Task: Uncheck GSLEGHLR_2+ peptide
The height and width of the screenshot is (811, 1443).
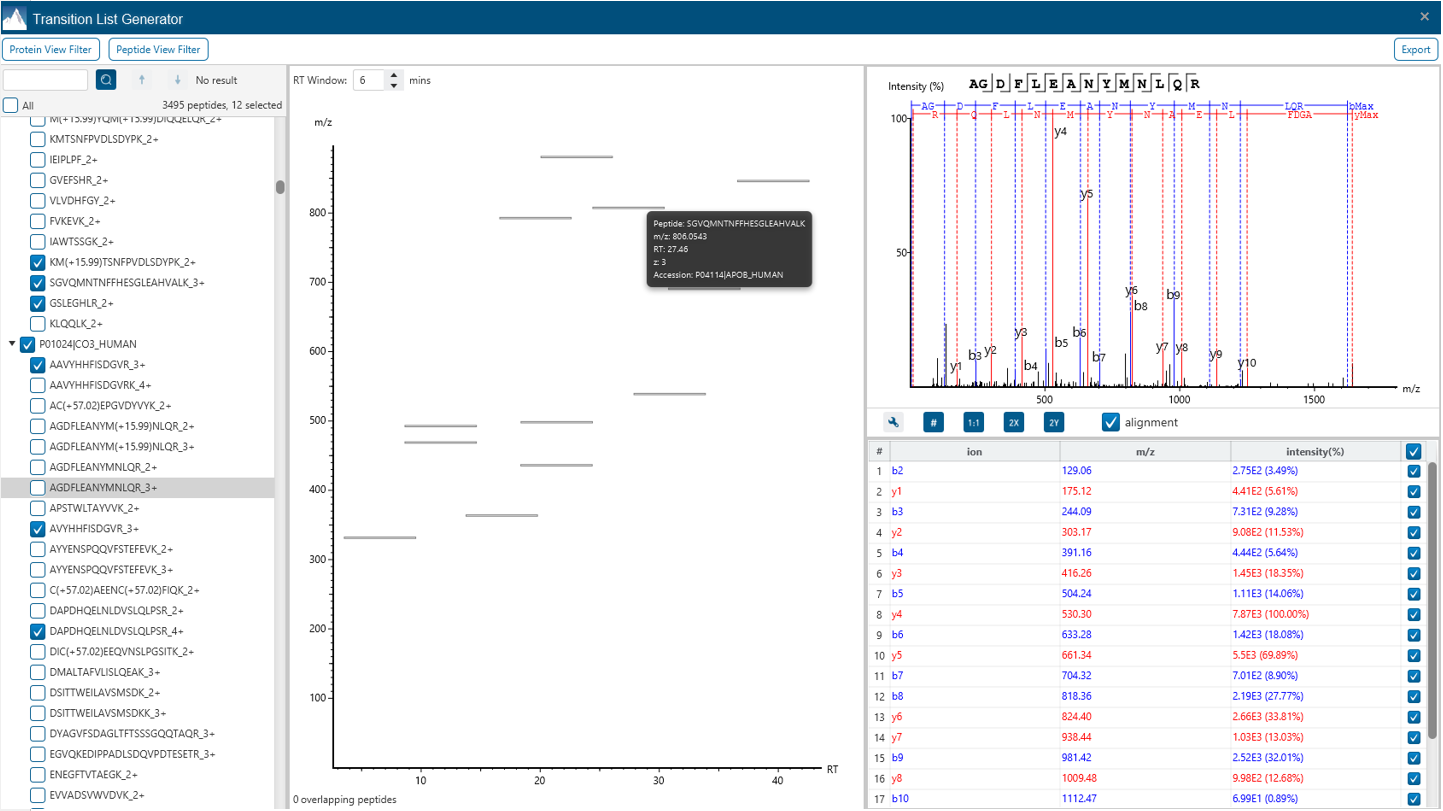Action: tap(38, 303)
